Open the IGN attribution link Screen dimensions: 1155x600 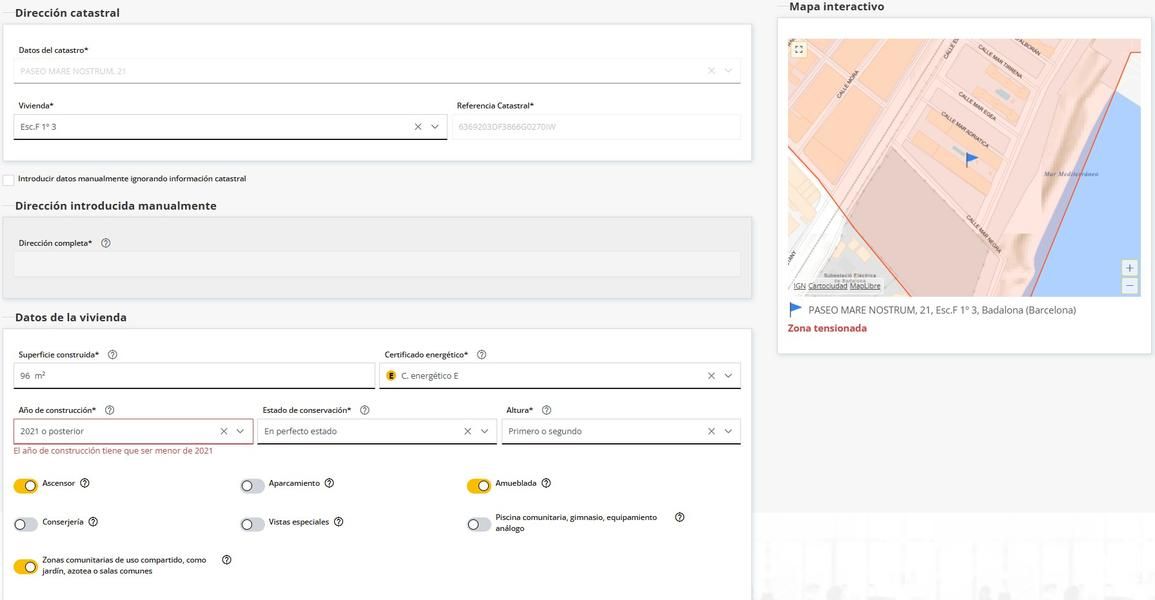[x=799, y=286]
